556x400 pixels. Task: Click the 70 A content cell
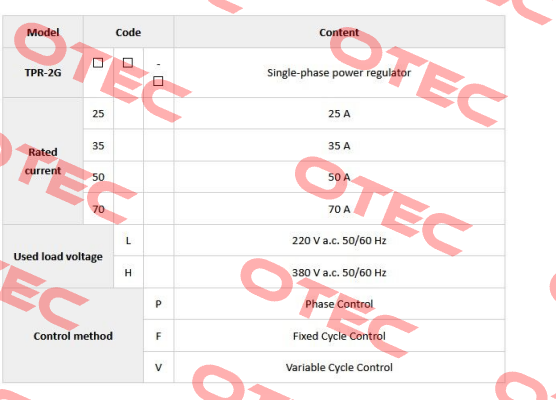[339, 209]
